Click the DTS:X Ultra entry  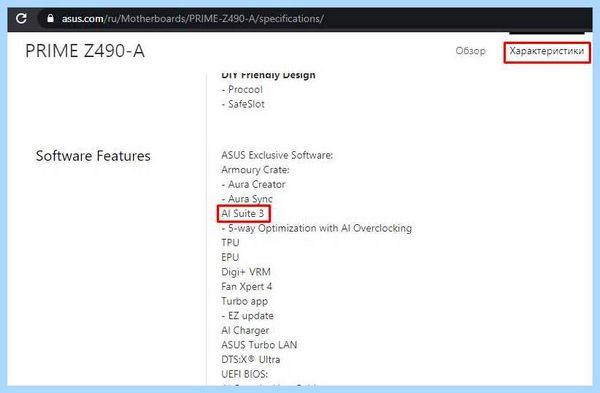pyautogui.click(x=251, y=359)
